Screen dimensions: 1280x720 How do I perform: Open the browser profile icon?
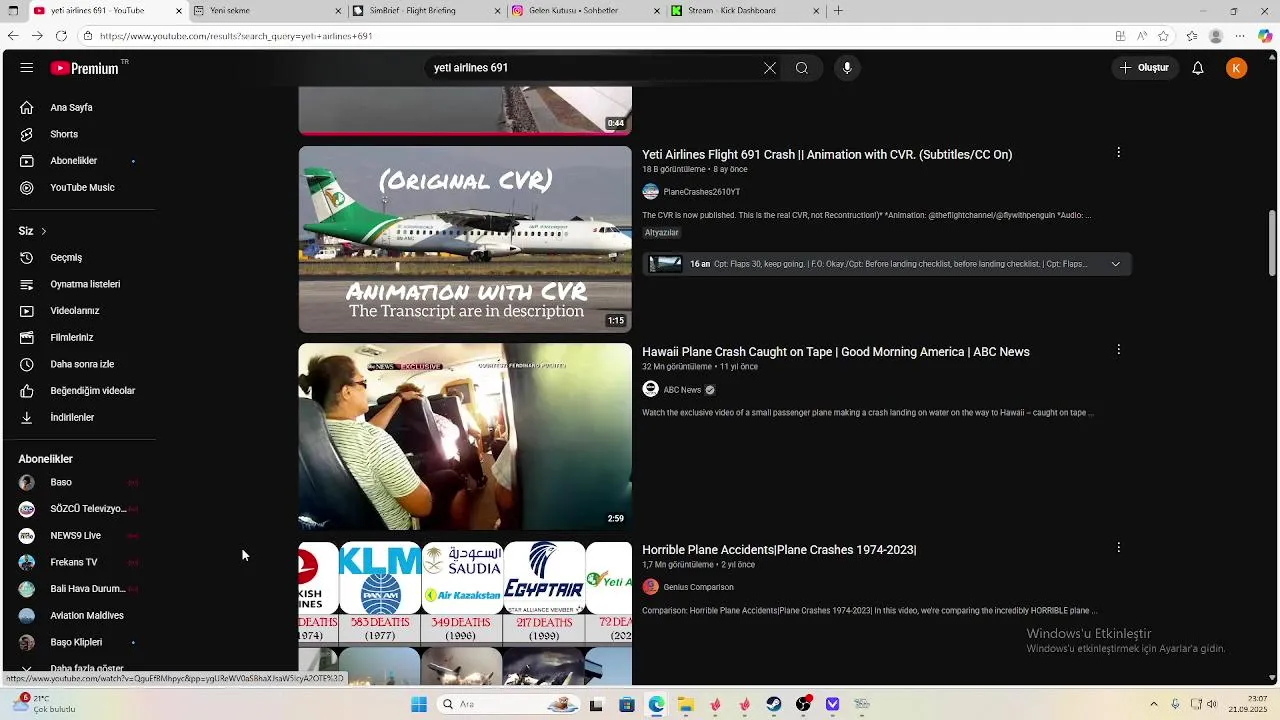pyautogui.click(x=1216, y=36)
